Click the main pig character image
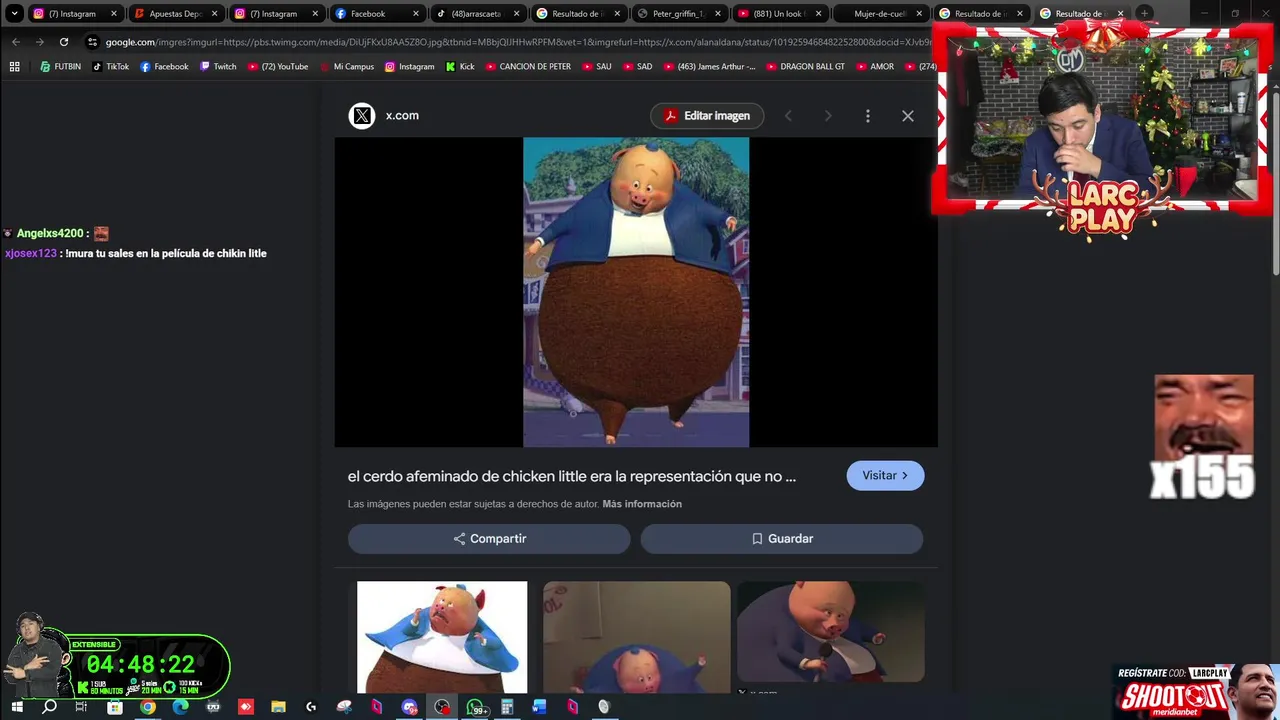Image resolution: width=1280 pixels, height=720 pixels. (636, 292)
